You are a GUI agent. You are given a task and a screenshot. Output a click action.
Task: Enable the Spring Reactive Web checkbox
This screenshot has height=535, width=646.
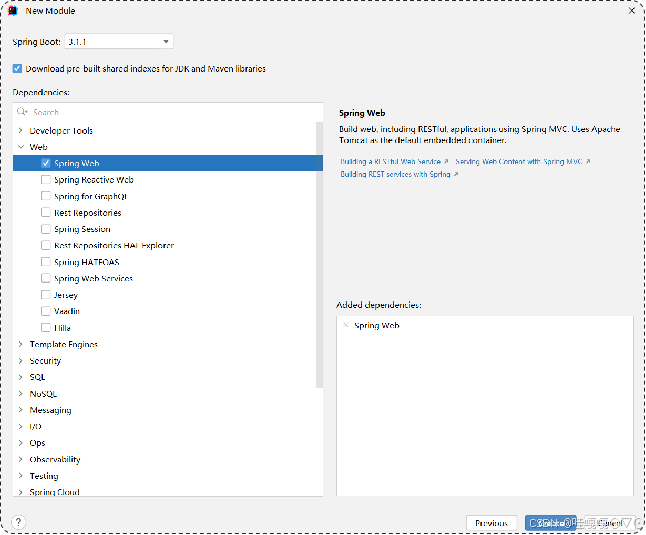click(x=46, y=180)
